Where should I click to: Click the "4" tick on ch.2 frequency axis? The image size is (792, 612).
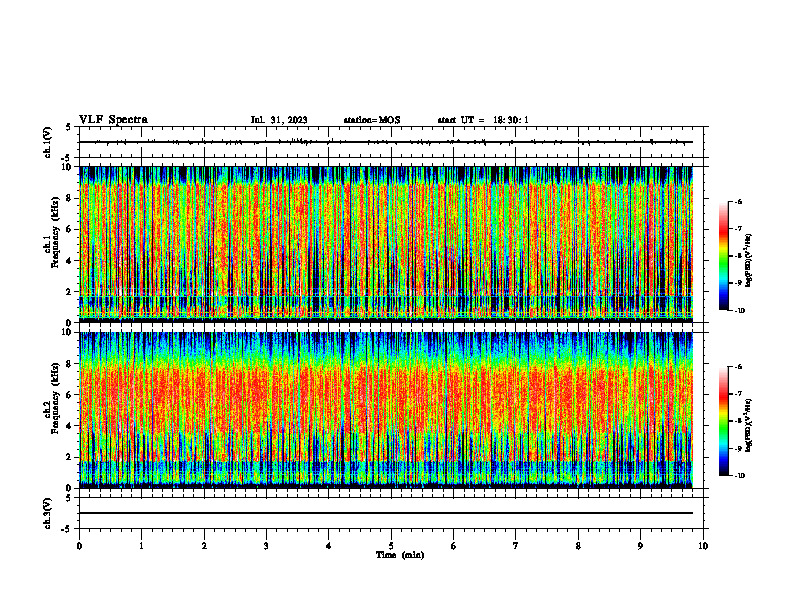click(x=70, y=426)
